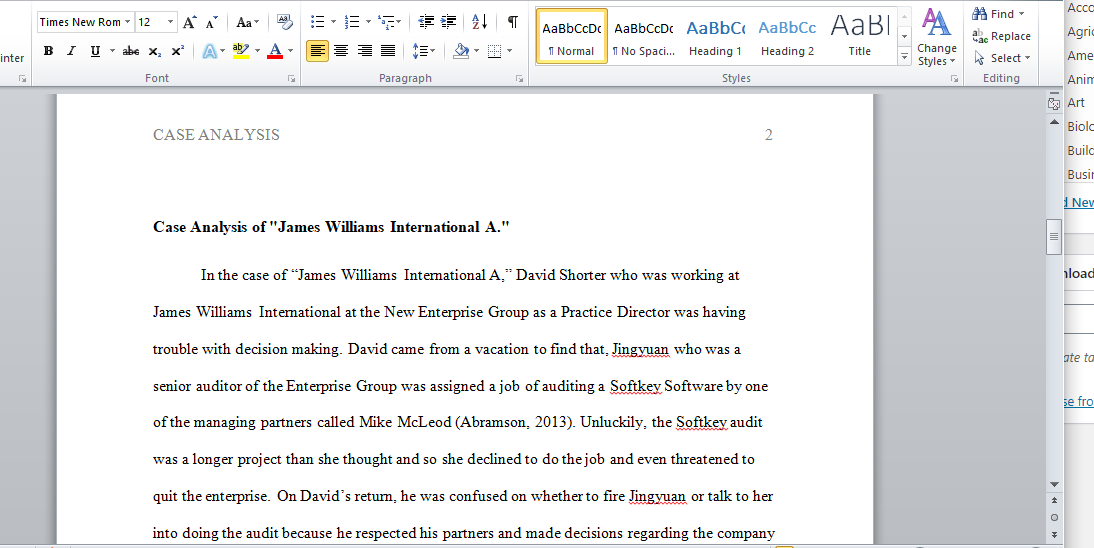Open the font size dropdown
Screen dimensions: 1094x548
[171, 22]
